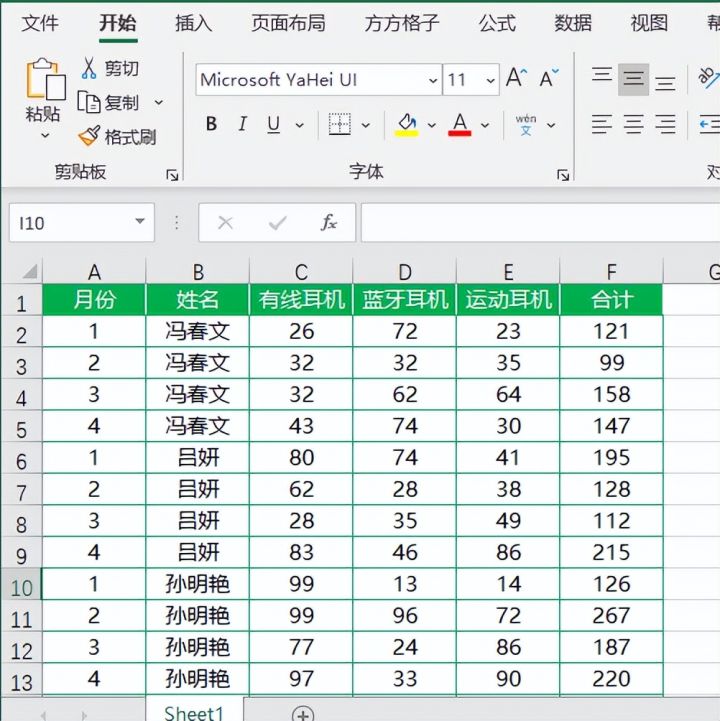Click the borders grid icon
The image size is (720, 721).
point(340,124)
